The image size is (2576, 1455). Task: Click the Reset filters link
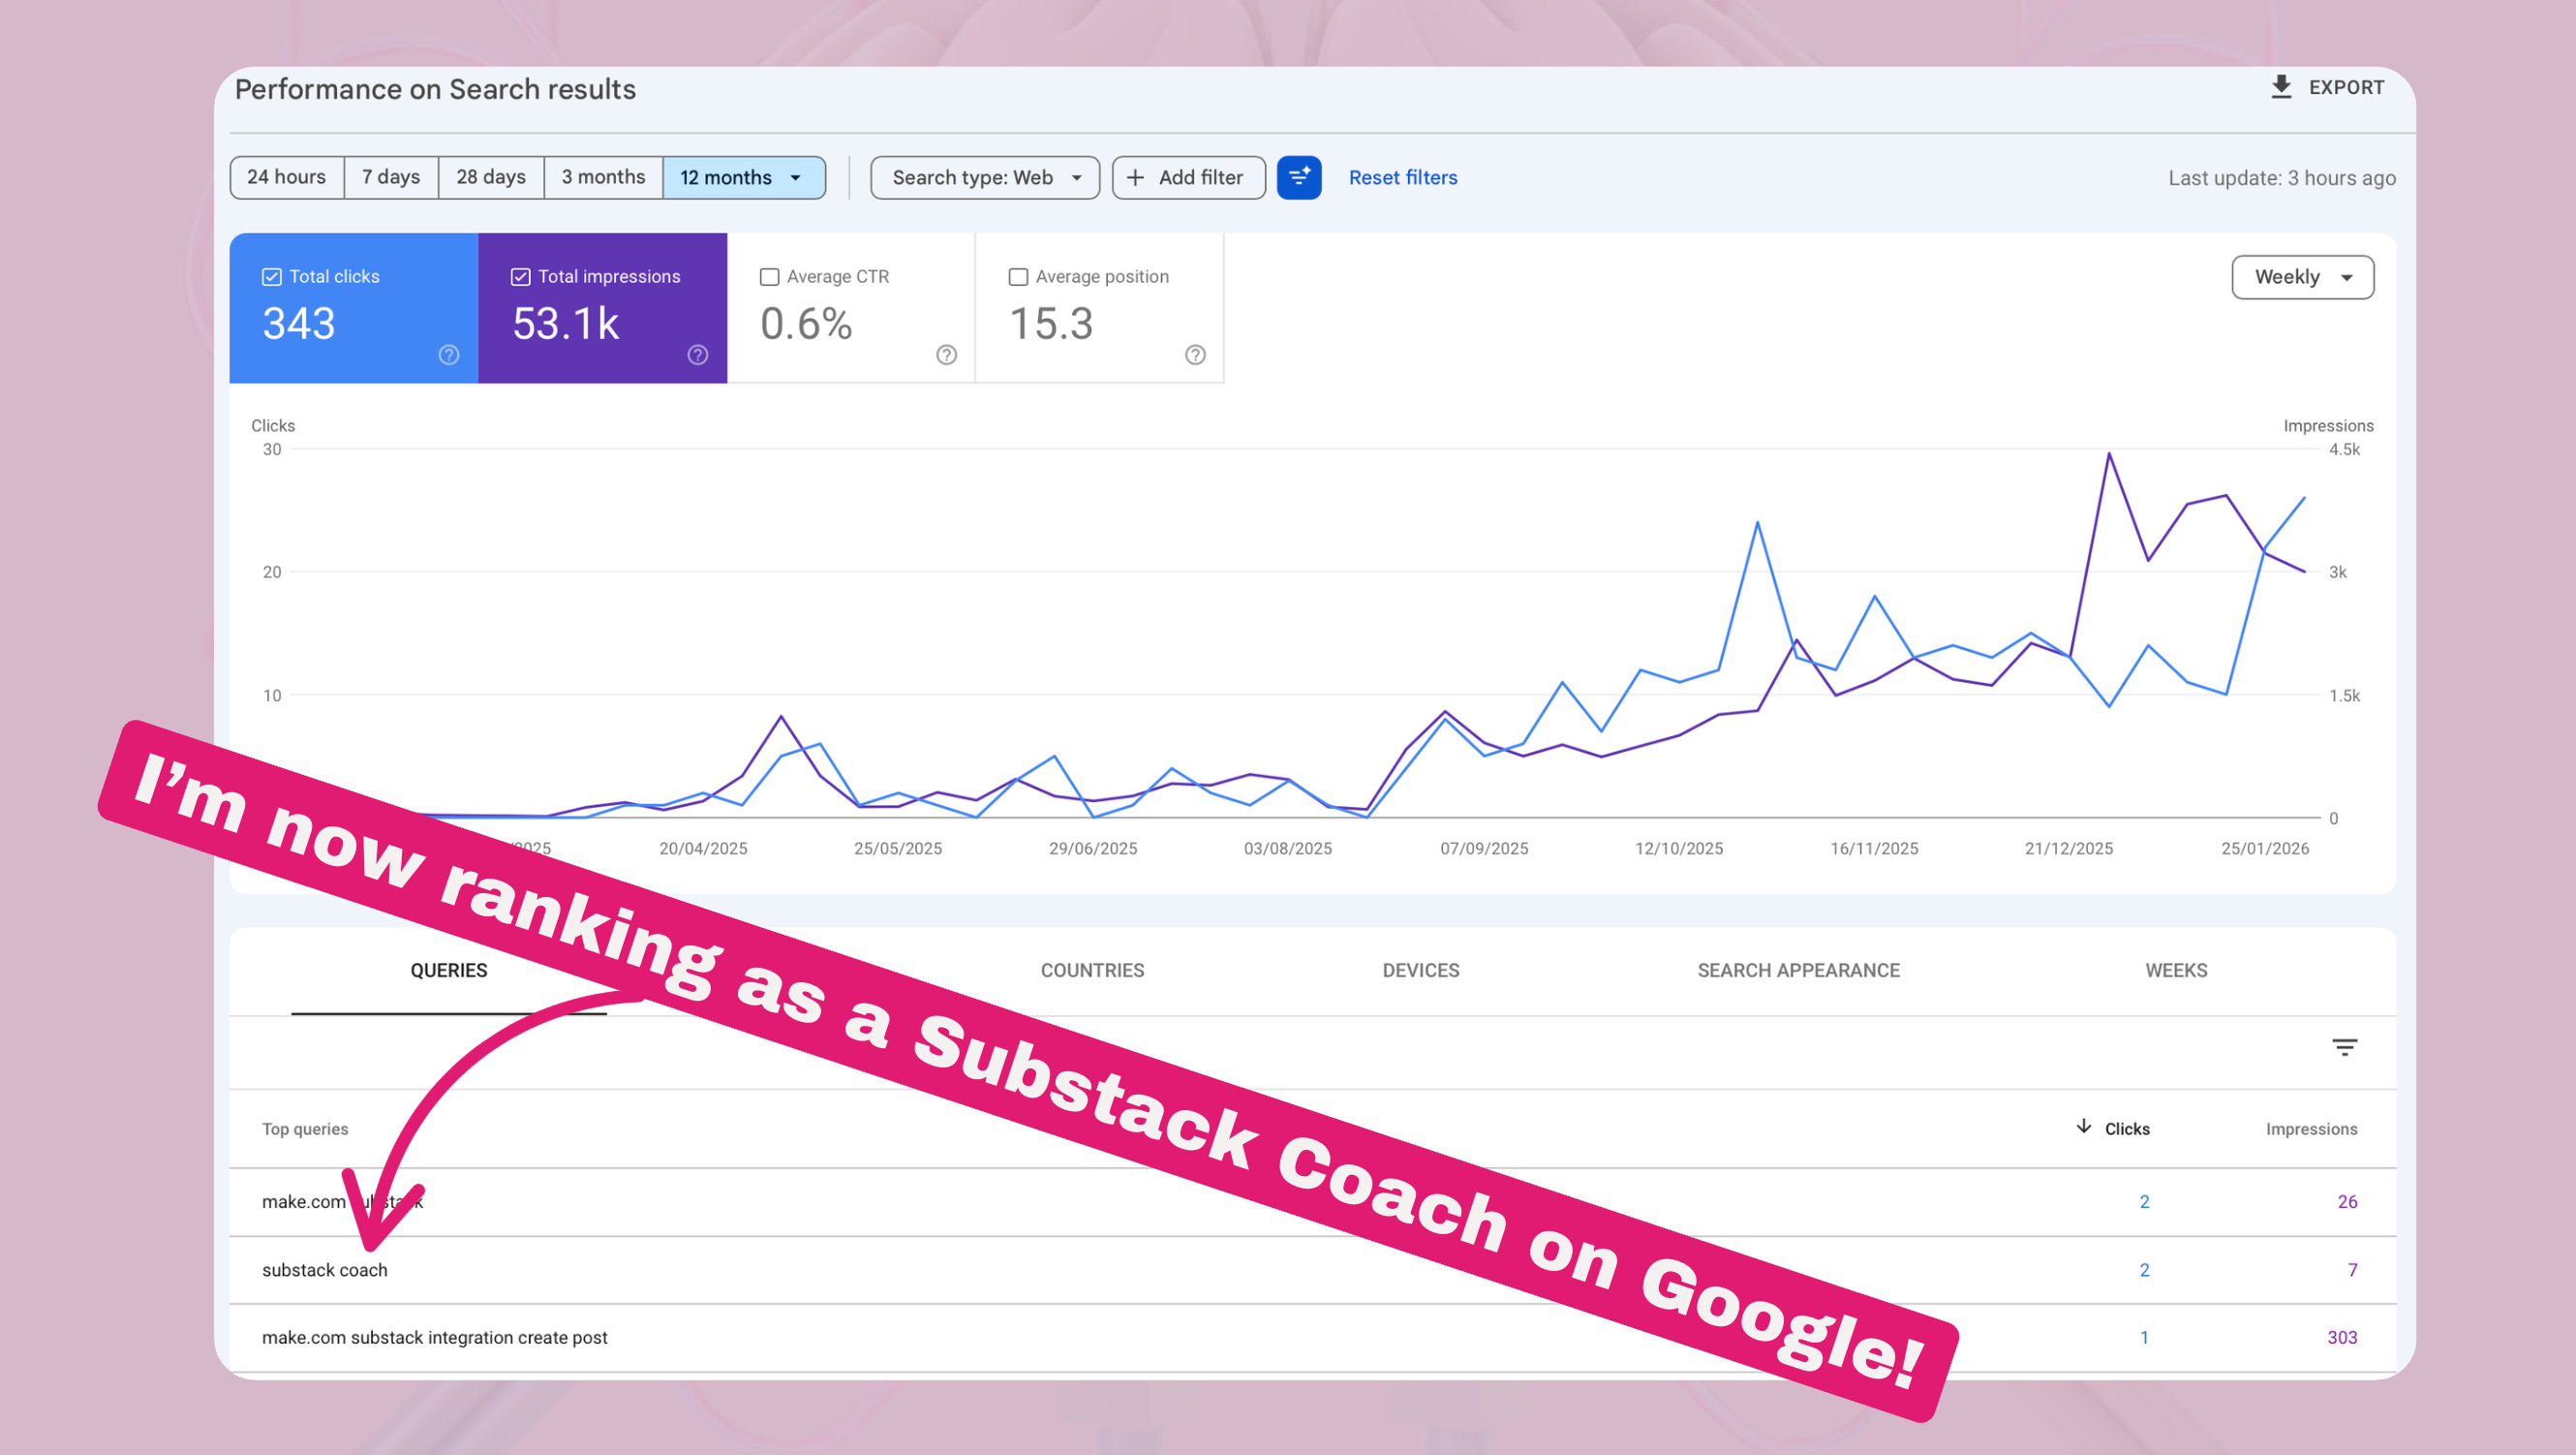1402,177
